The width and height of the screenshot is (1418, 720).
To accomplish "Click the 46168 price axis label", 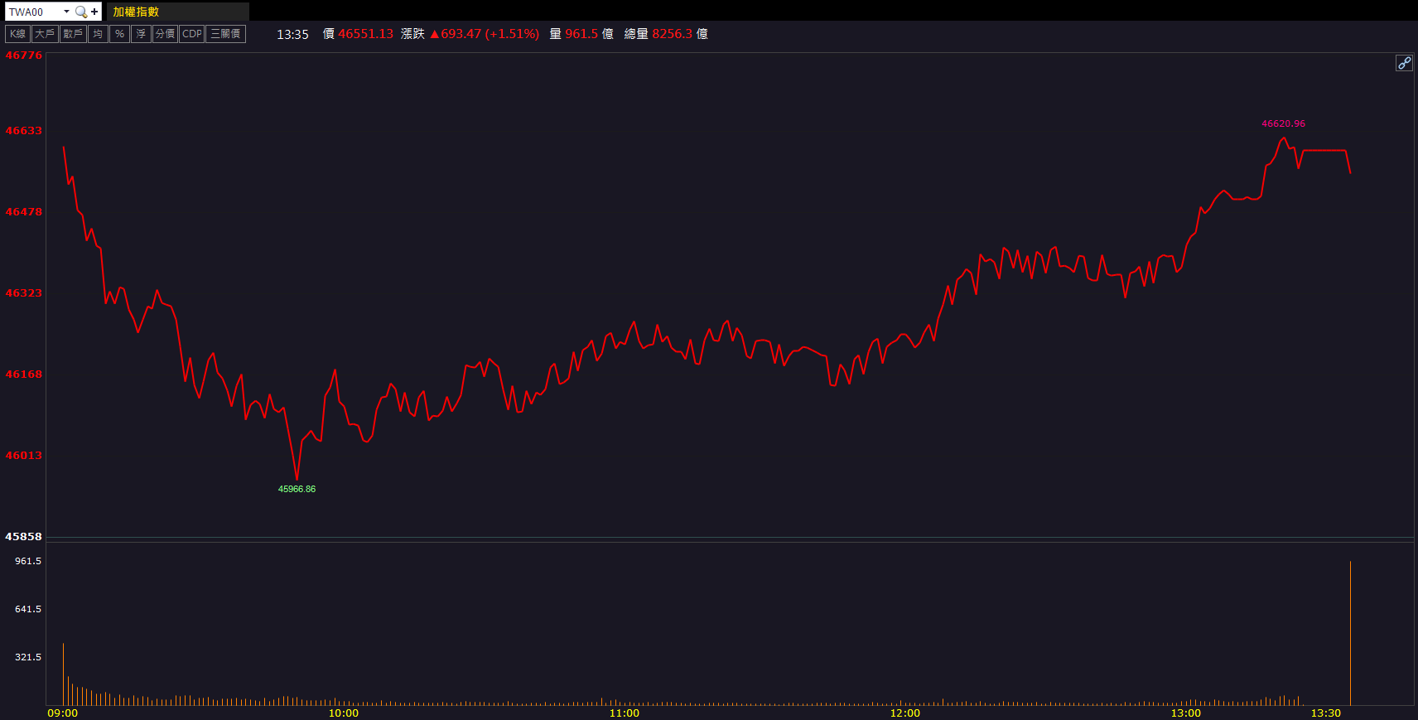I will pyautogui.click(x=24, y=374).
